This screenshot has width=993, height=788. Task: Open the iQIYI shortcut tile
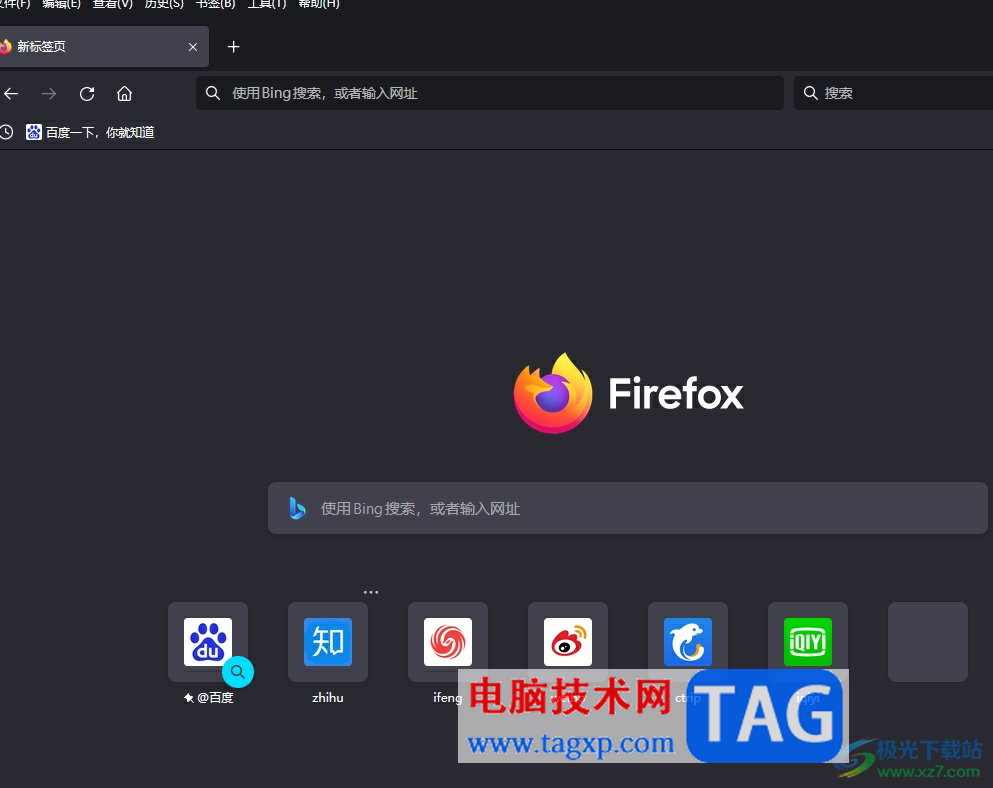(807, 642)
